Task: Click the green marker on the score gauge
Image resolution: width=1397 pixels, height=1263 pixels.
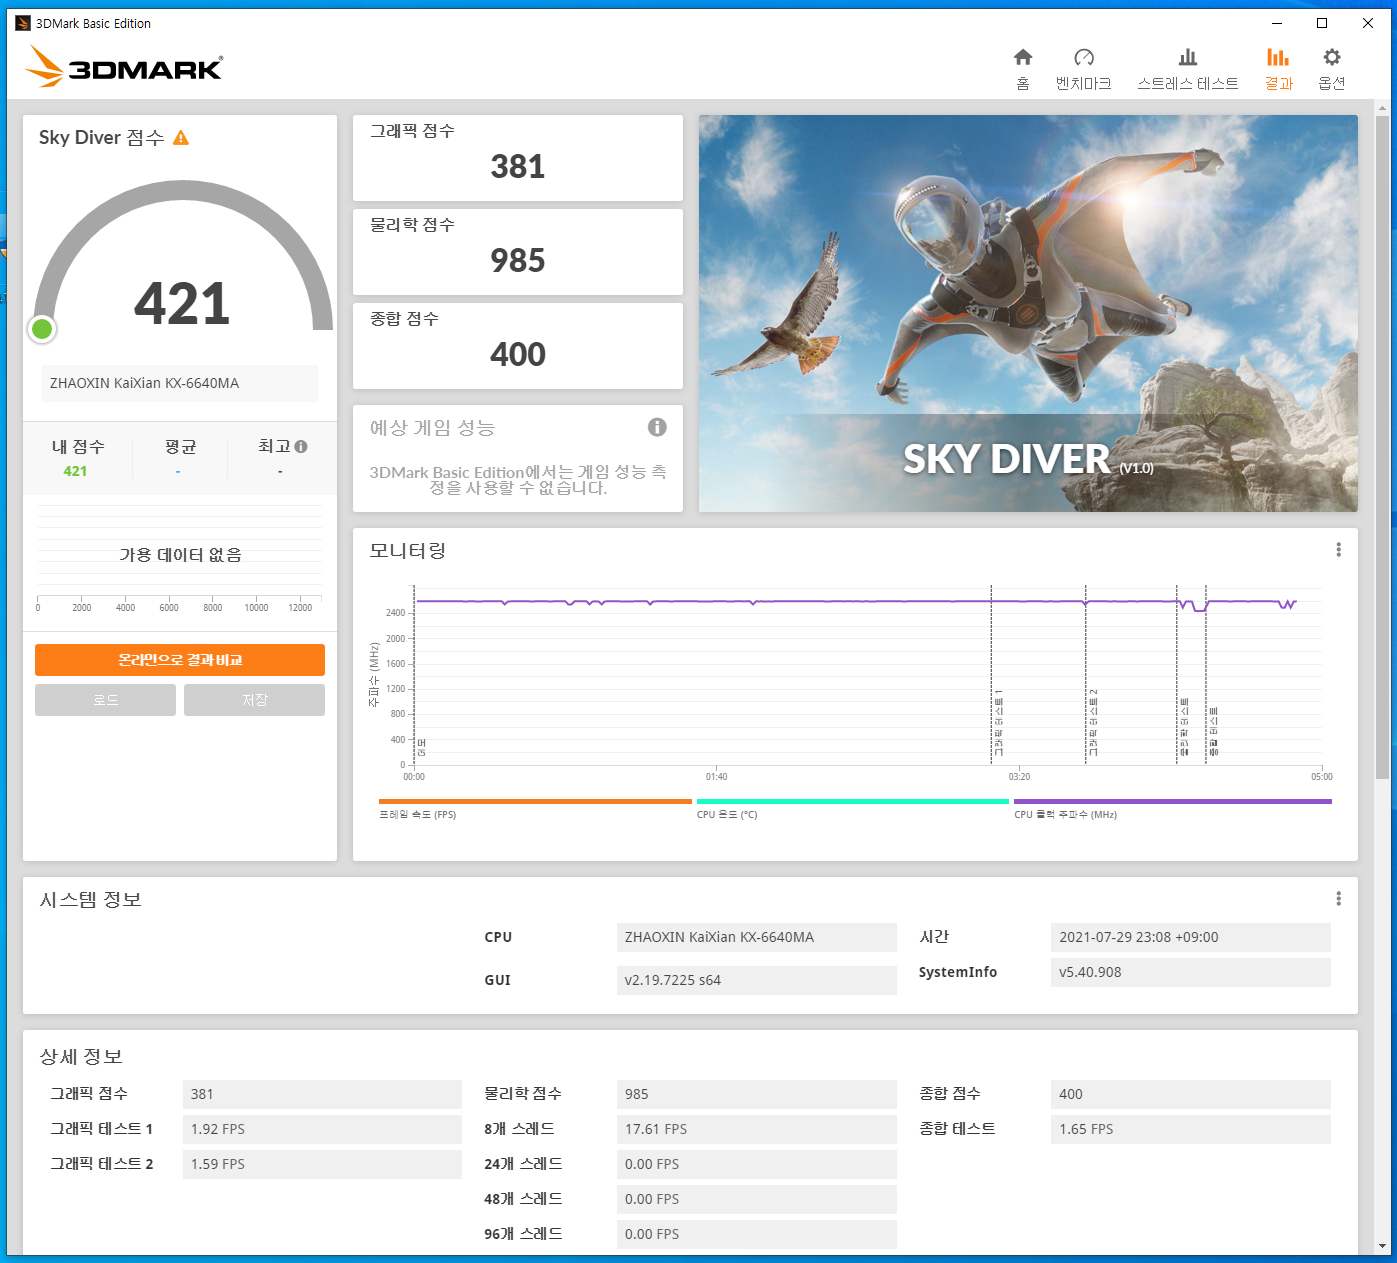Action: coord(42,328)
